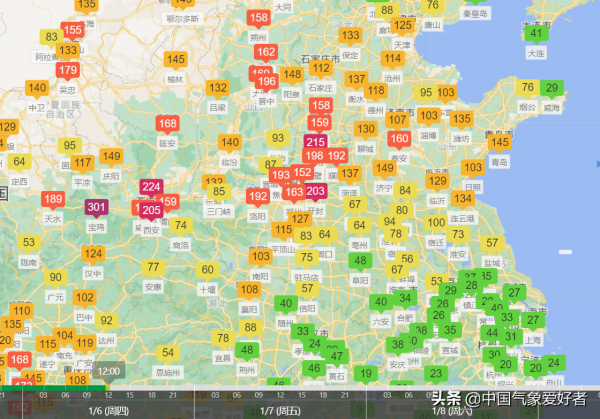600x419 pixels.
Task: Select the 130 marker above 聊城
Action: (x=366, y=129)
